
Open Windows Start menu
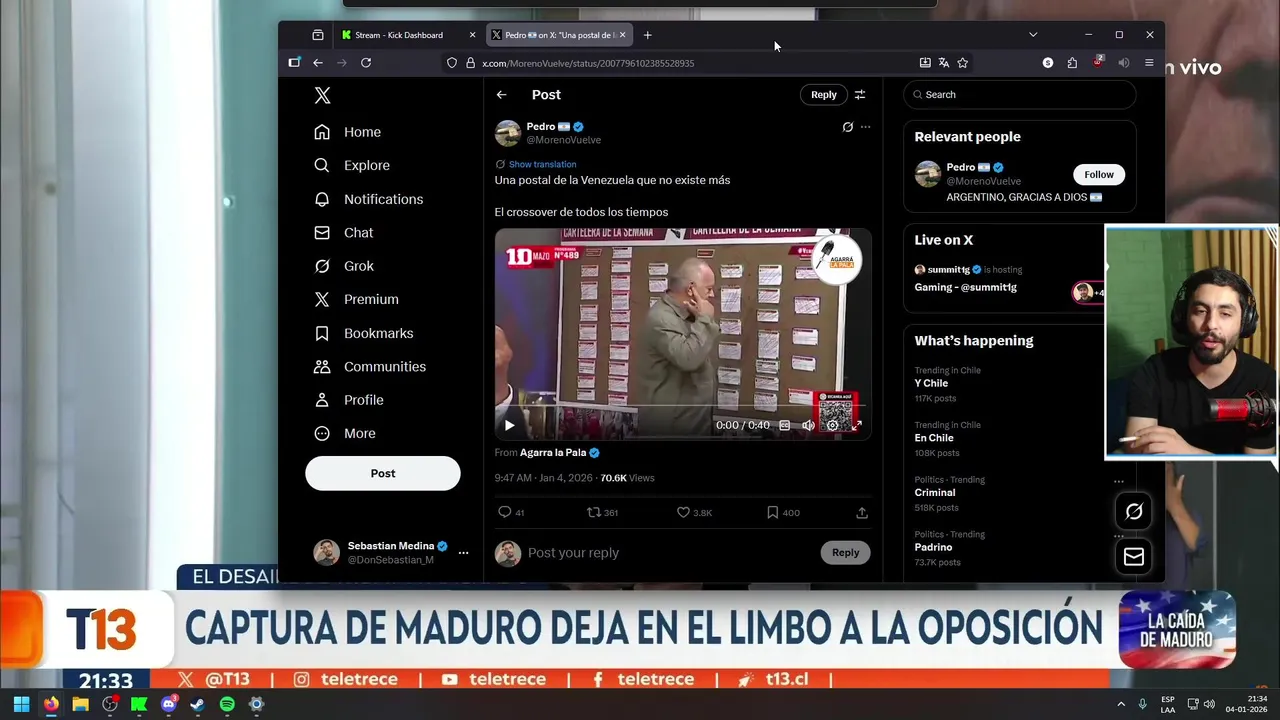[21, 704]
